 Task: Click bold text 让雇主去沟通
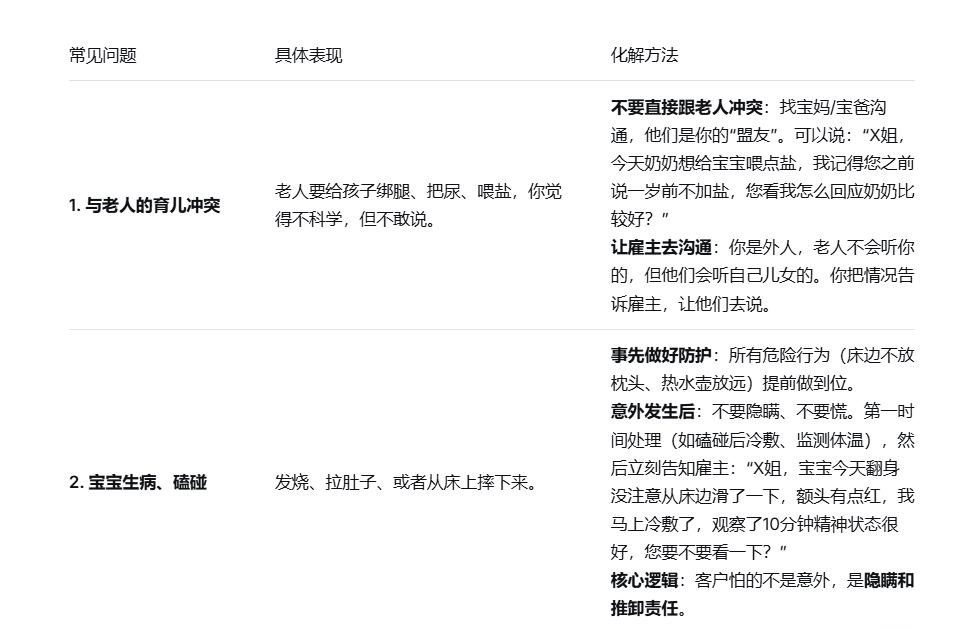661,248
